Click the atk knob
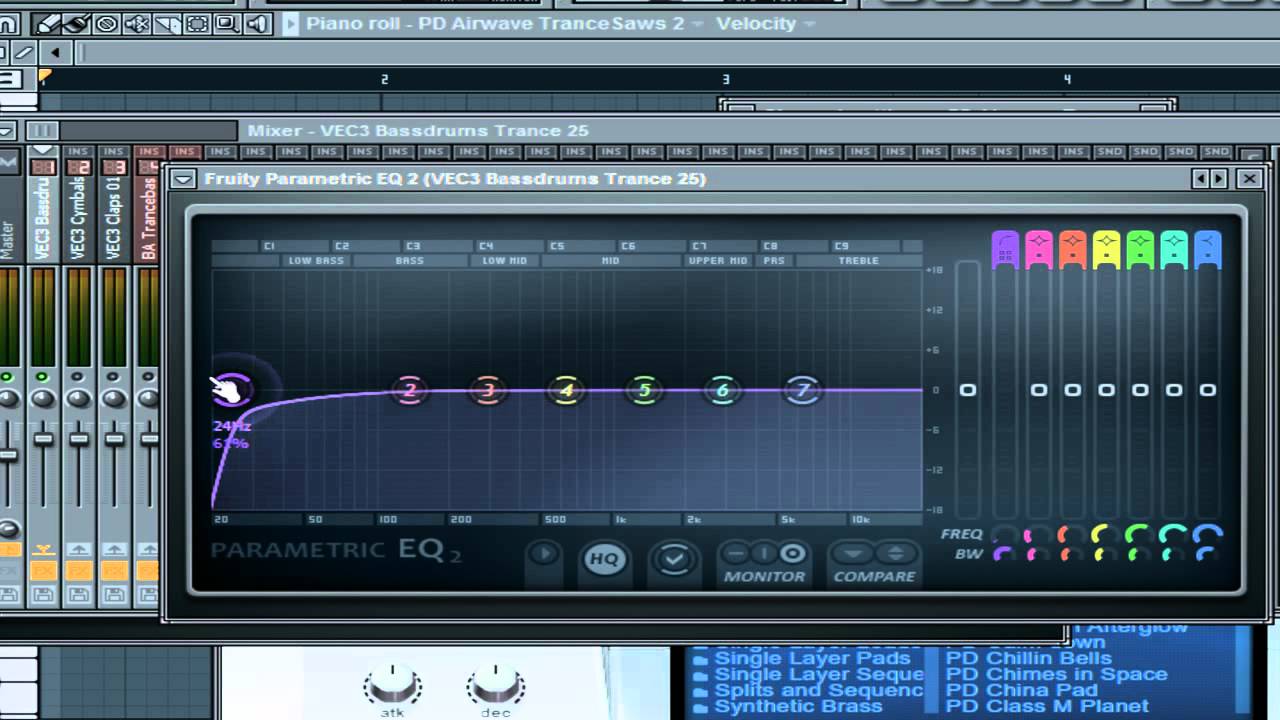This screenshot has height=720, width=1280. click(392, 686)
